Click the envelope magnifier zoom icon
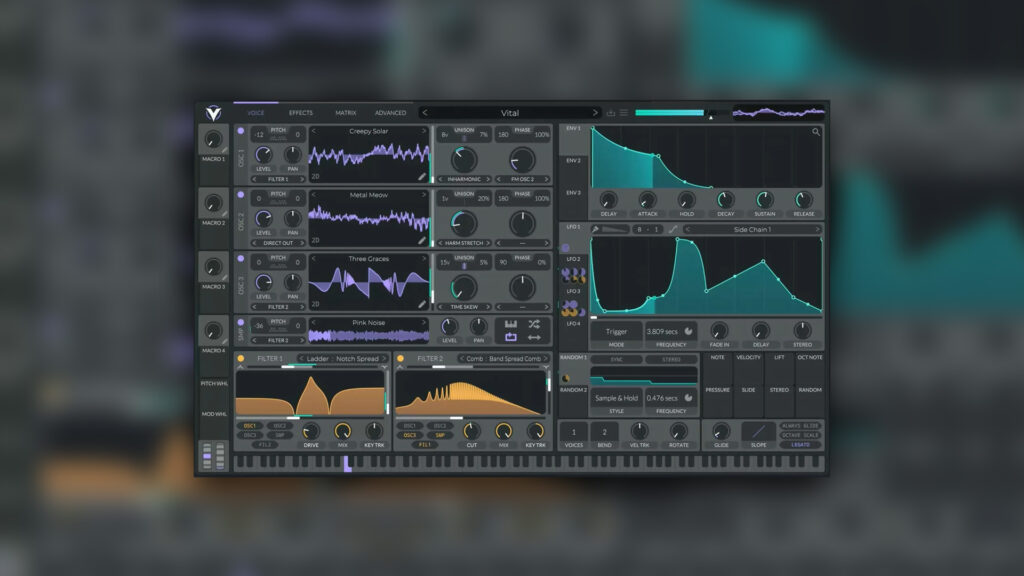The width and height of the screenshot is (1024, 576). [816, 132]
